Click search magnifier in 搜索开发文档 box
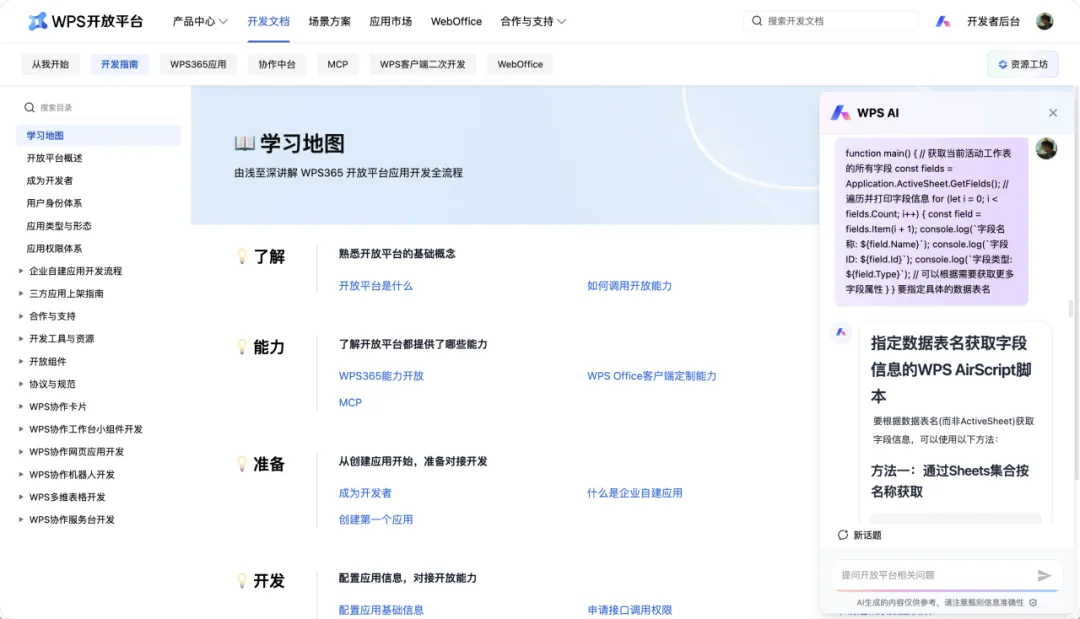1080x619 pixels. point(757,21)
